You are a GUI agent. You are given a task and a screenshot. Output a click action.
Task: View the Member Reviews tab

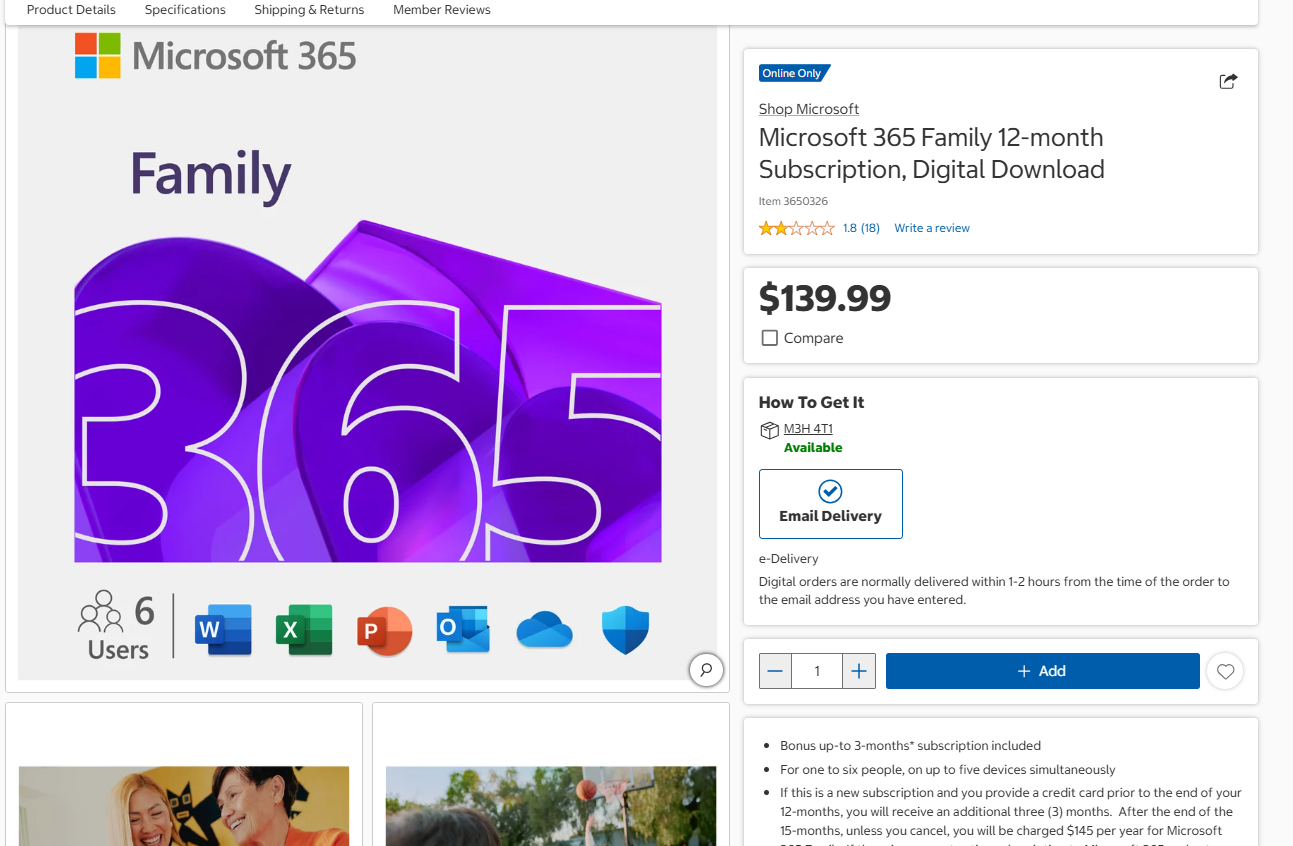pyautogui.click(x=442, y=10)
